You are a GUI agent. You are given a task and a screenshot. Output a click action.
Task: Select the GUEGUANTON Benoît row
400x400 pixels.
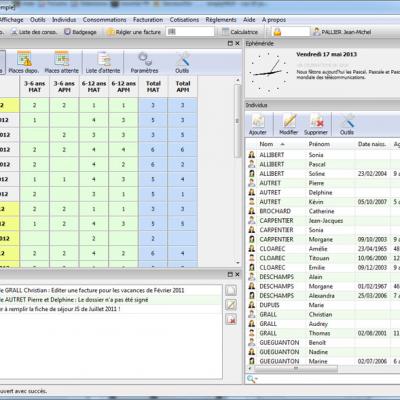(323, 342)
